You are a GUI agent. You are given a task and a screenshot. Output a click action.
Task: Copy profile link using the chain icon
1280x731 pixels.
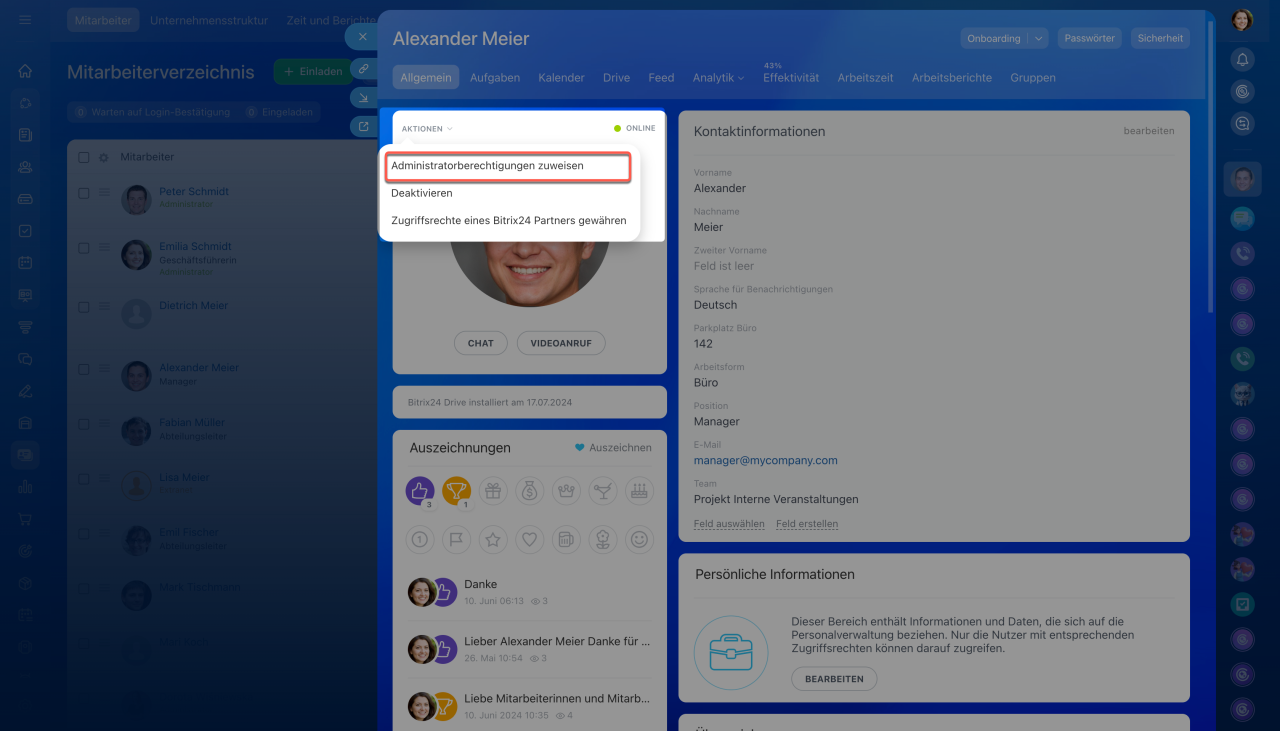[362, 69]
